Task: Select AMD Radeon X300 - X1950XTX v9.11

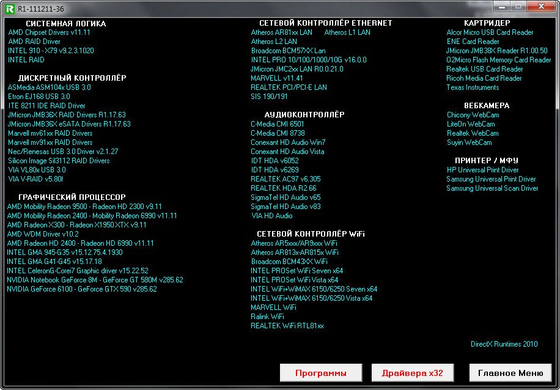Action: coord(77,225)
